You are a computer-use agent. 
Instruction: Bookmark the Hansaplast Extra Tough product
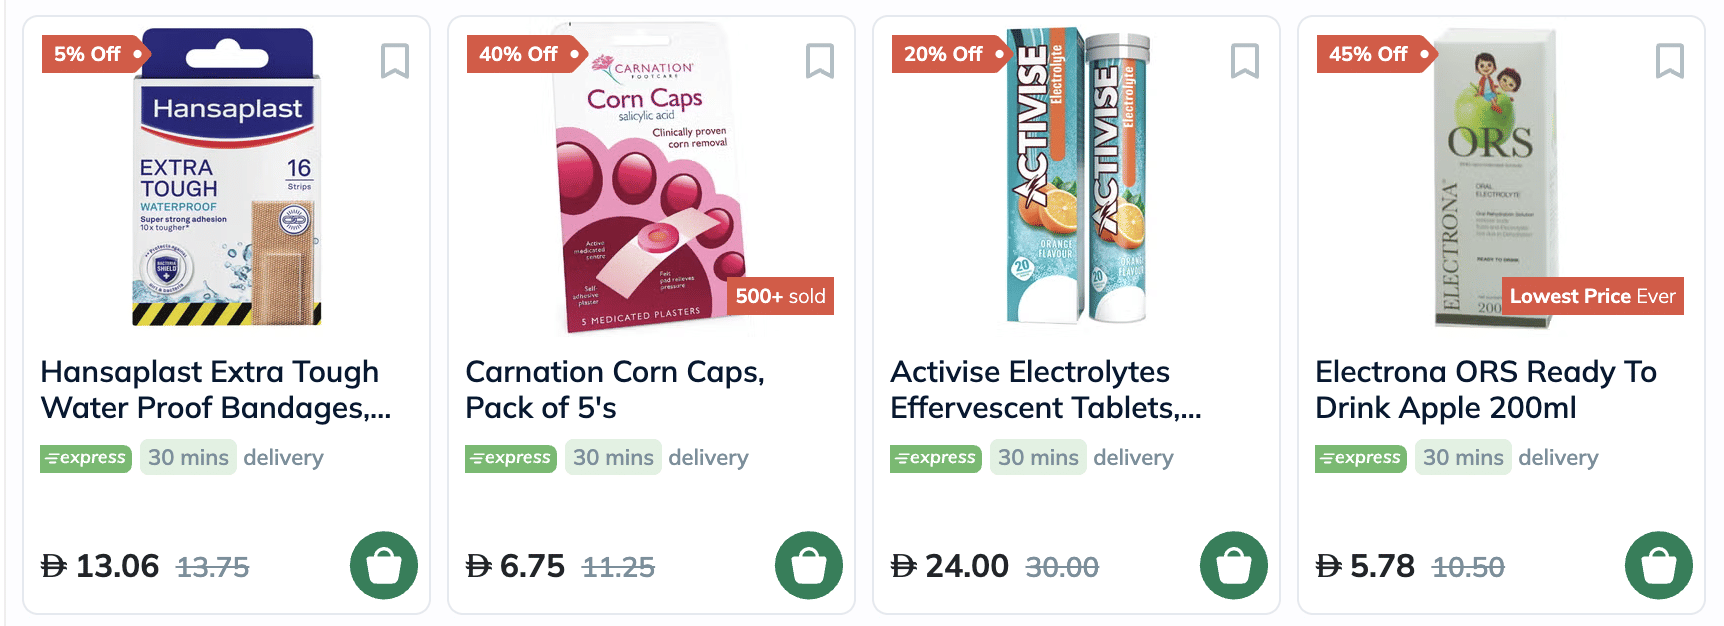click(x=395, y=61)
